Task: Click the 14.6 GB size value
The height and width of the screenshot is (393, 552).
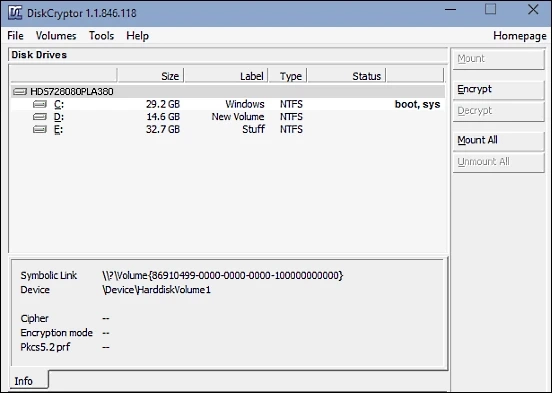Action: click(x=163, y=117)
